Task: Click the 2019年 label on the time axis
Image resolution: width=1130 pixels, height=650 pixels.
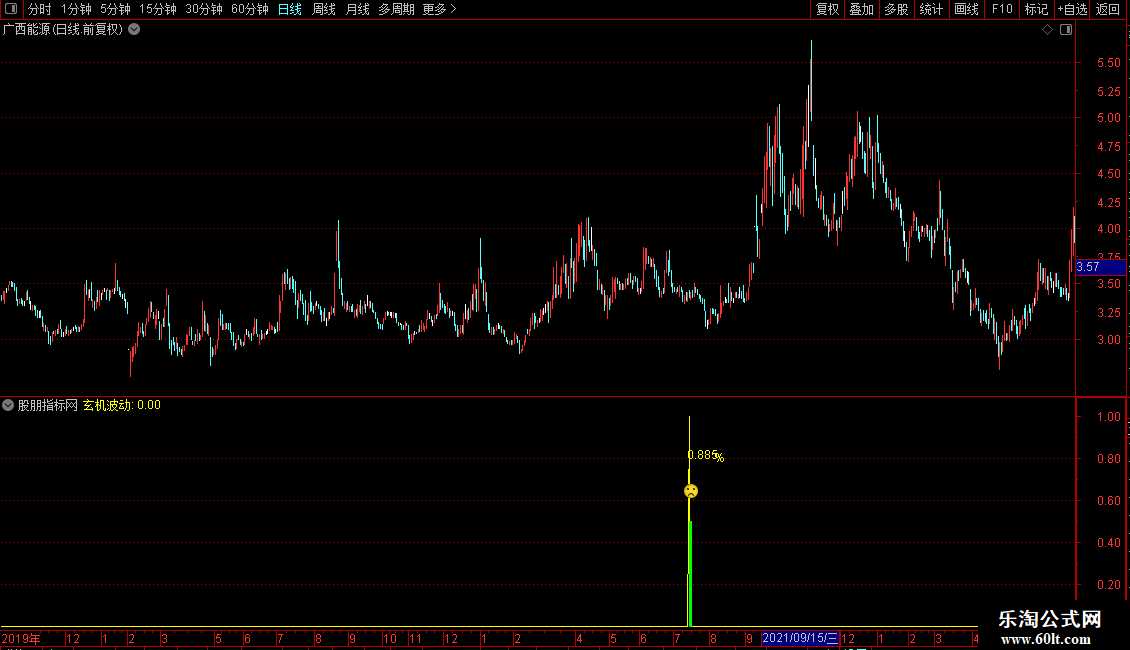Action: [21, 638]
